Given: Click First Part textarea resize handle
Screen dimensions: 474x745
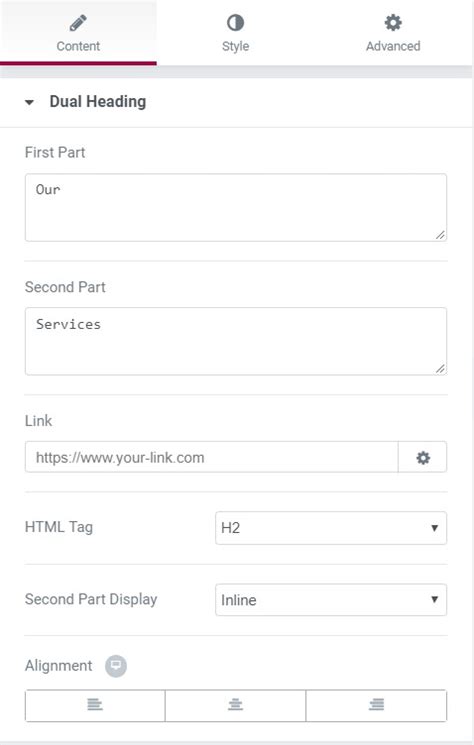Looking at the screenshot, I should 440,235.
